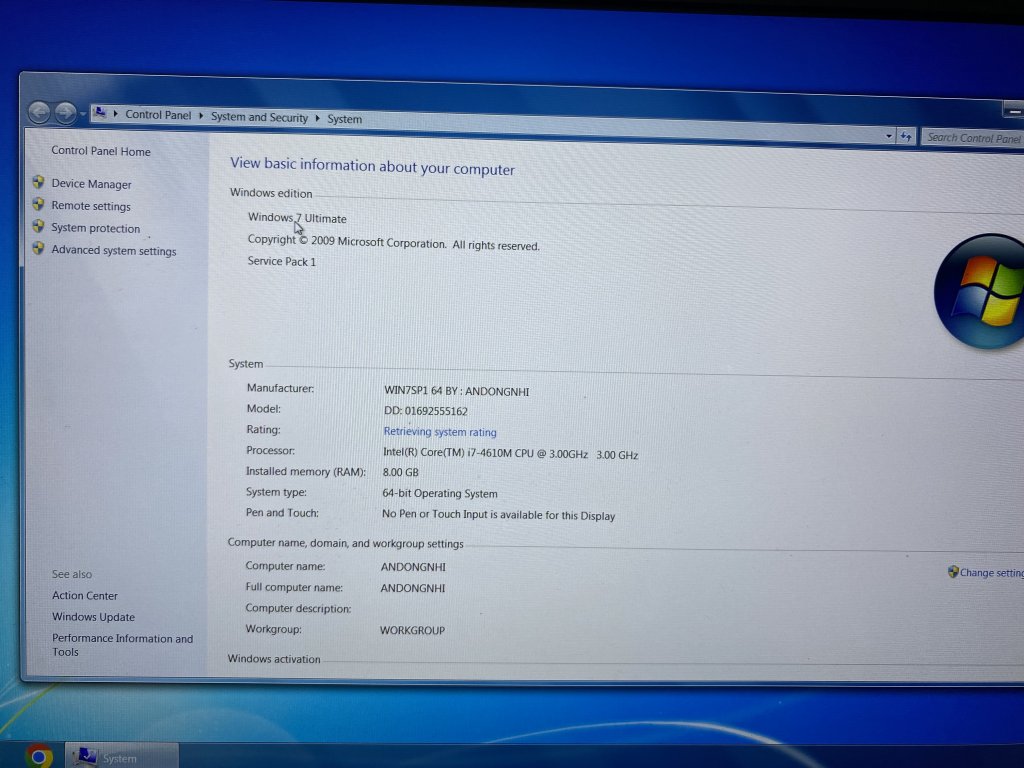Open Device Manager
This screenshot has height=768, width=1024.
click(x=91, y=184)
